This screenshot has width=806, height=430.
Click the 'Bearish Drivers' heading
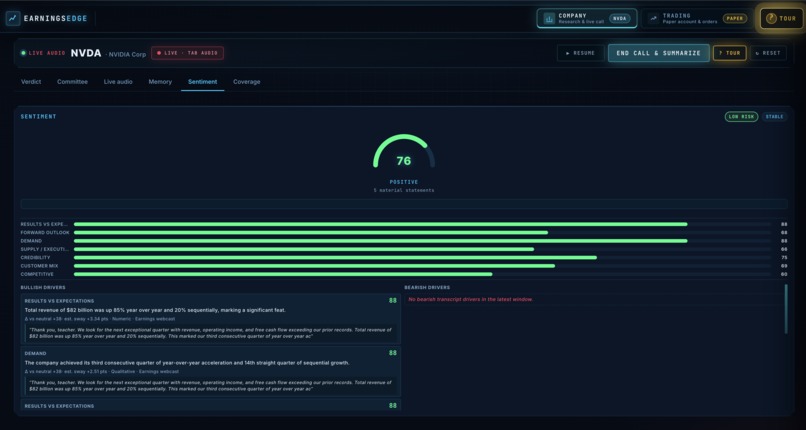point(427,288)
